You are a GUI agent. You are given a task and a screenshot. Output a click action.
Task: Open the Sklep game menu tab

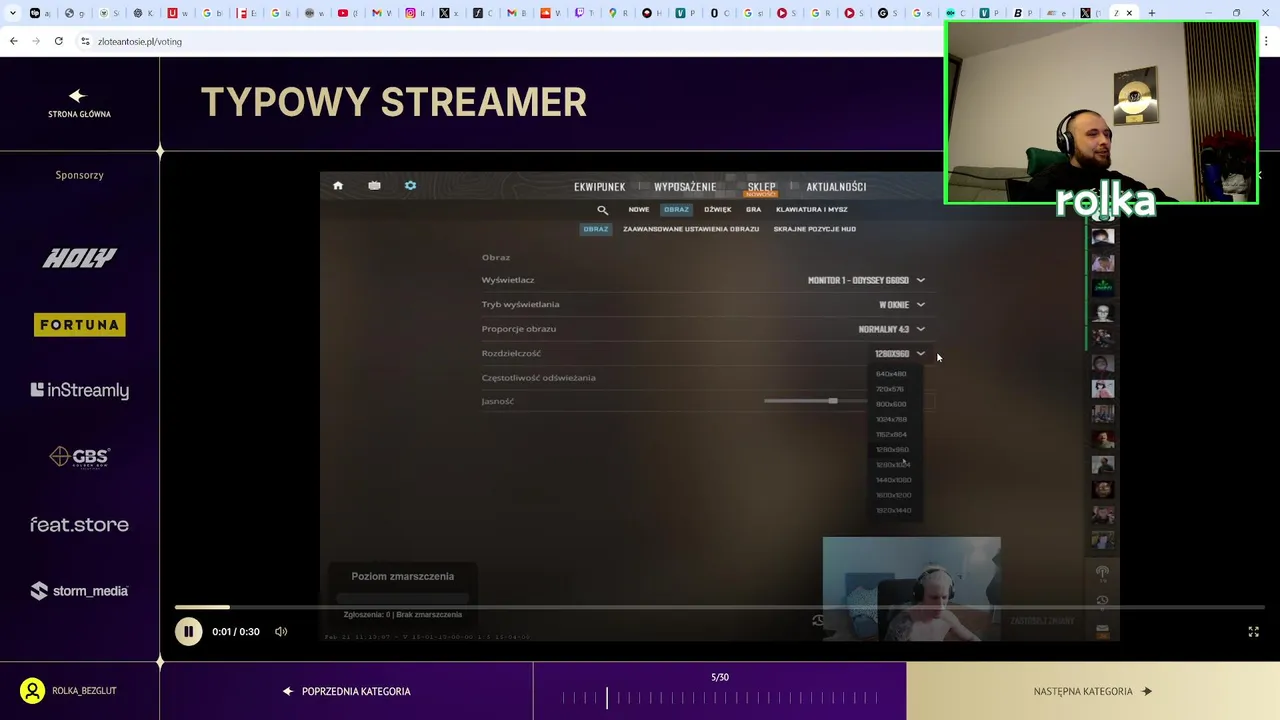[761, 187]
